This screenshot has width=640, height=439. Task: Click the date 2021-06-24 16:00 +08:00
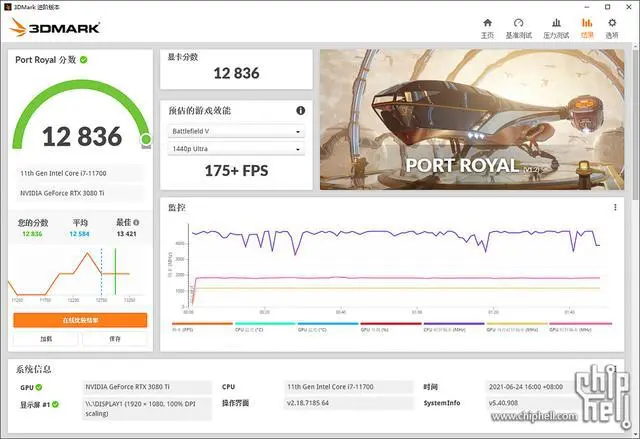[x=526, y=387]
